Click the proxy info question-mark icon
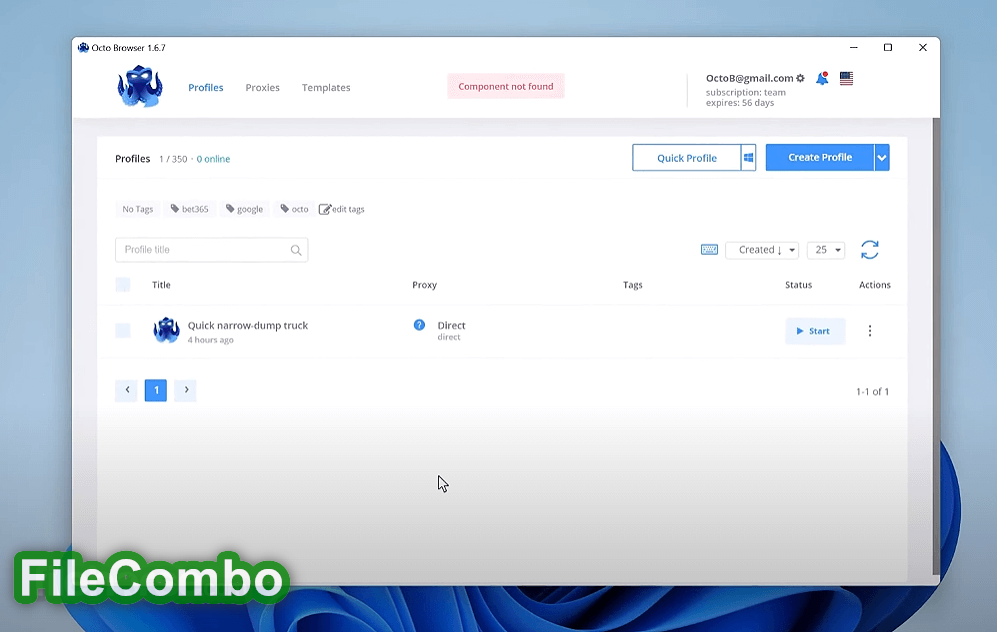The width and height of the screenshot is (997, 632). (x=419, y=325)
